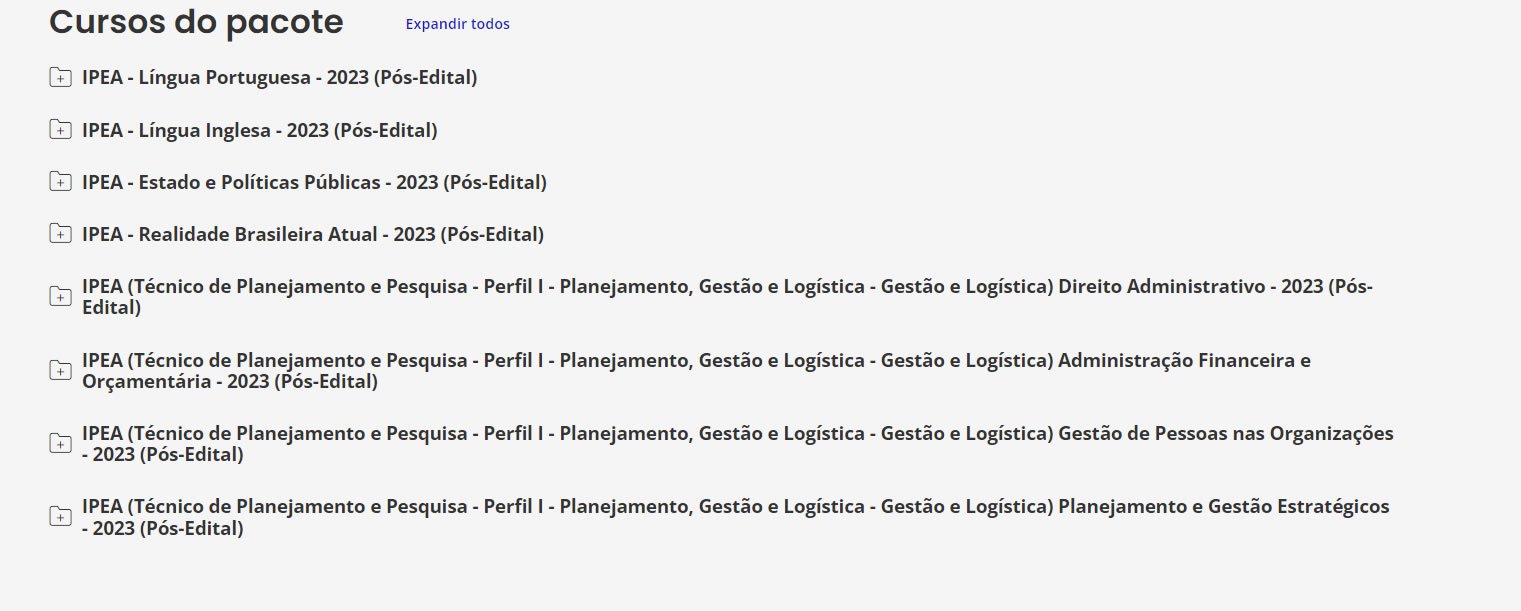Select Realidade Brasileira Atual course title

coord(313,234)
